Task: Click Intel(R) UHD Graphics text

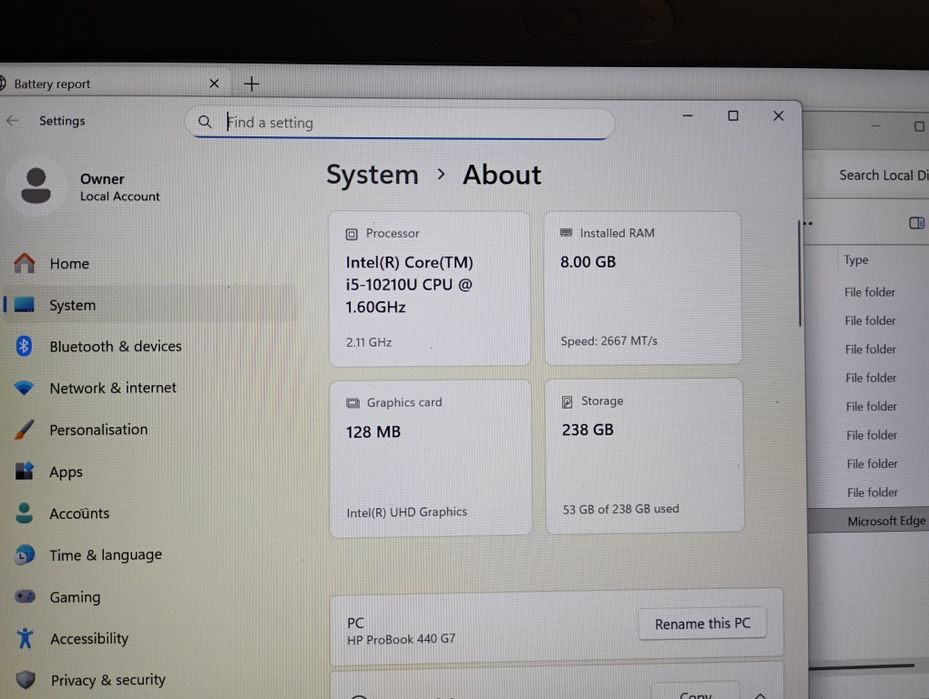Action: (x=406, y=512)
